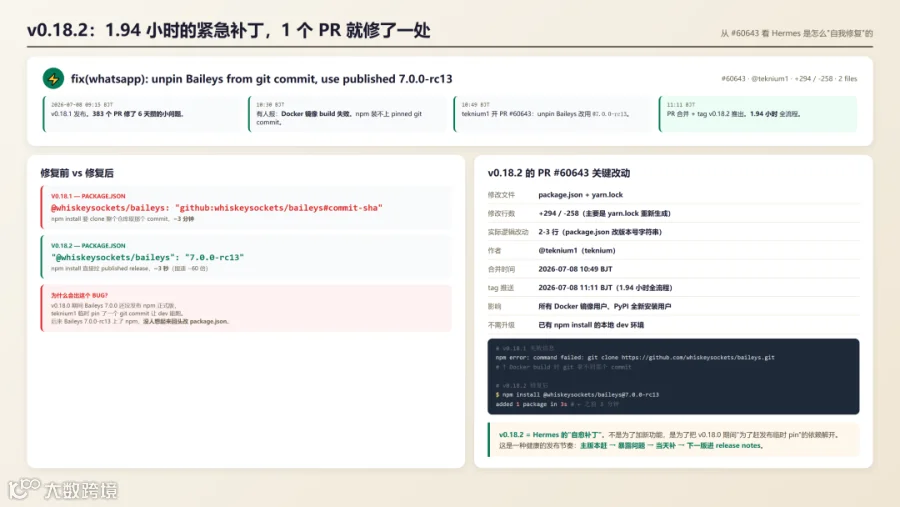Click the callout line ending '下一版进 release notes'
900x507 pixels.
point(631,446)
